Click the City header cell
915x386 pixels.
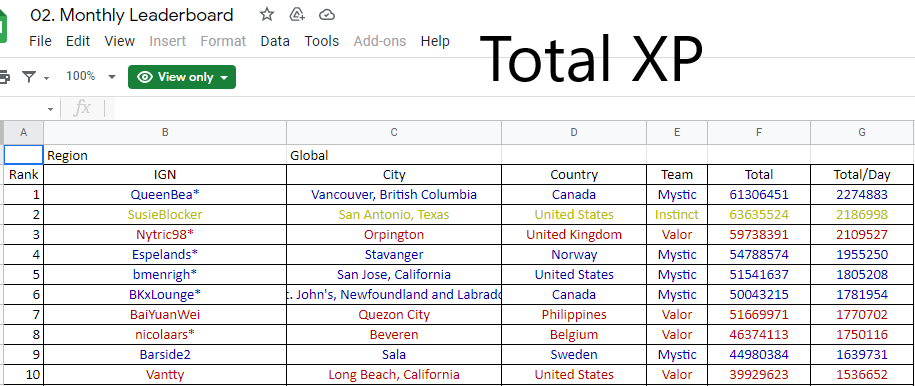(394, 175)
